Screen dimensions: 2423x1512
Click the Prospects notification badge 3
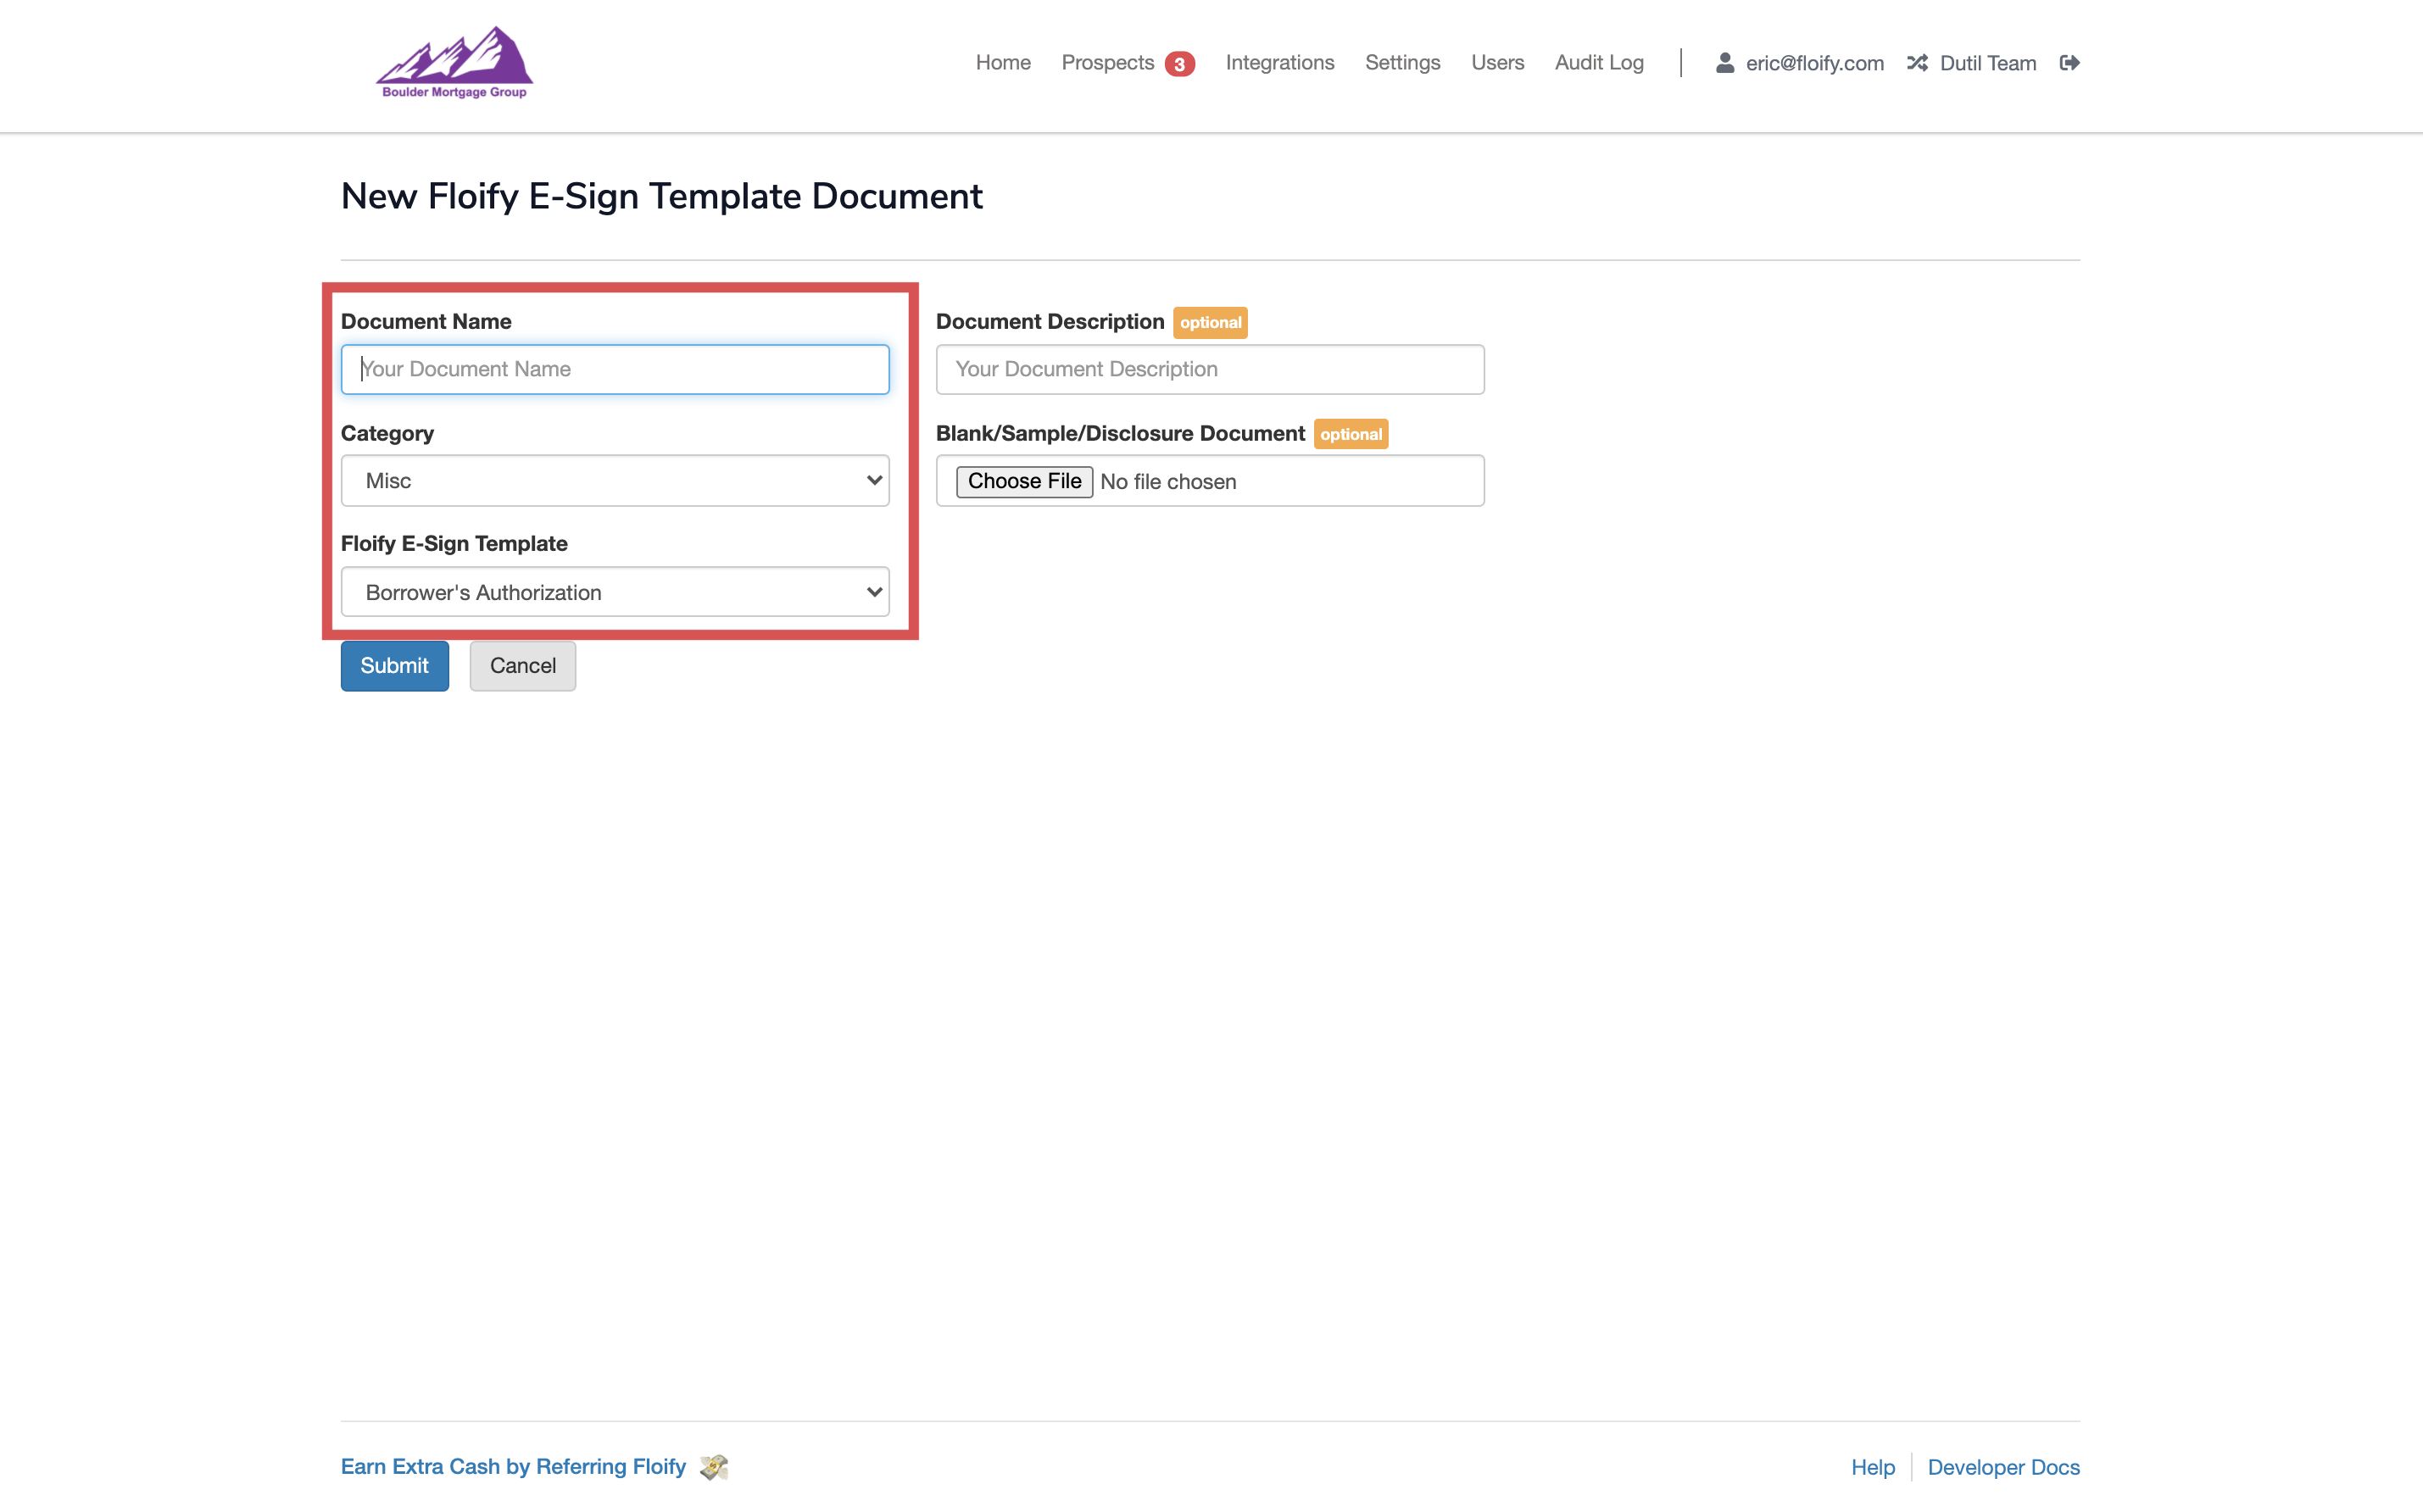pyautogui.click(x=1180, y=64)
